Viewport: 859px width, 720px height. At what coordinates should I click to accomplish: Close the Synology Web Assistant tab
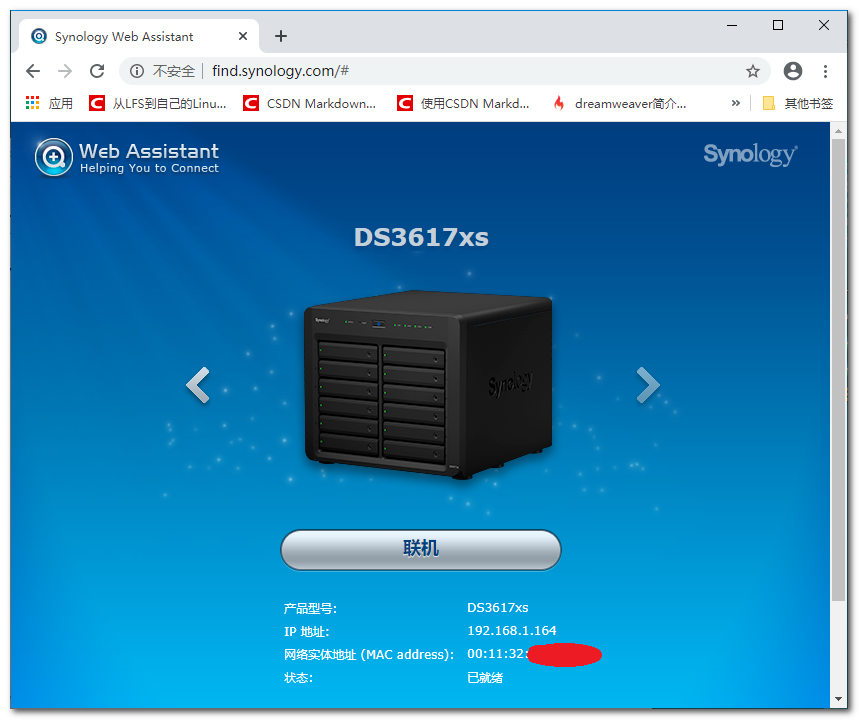point(243,36)
